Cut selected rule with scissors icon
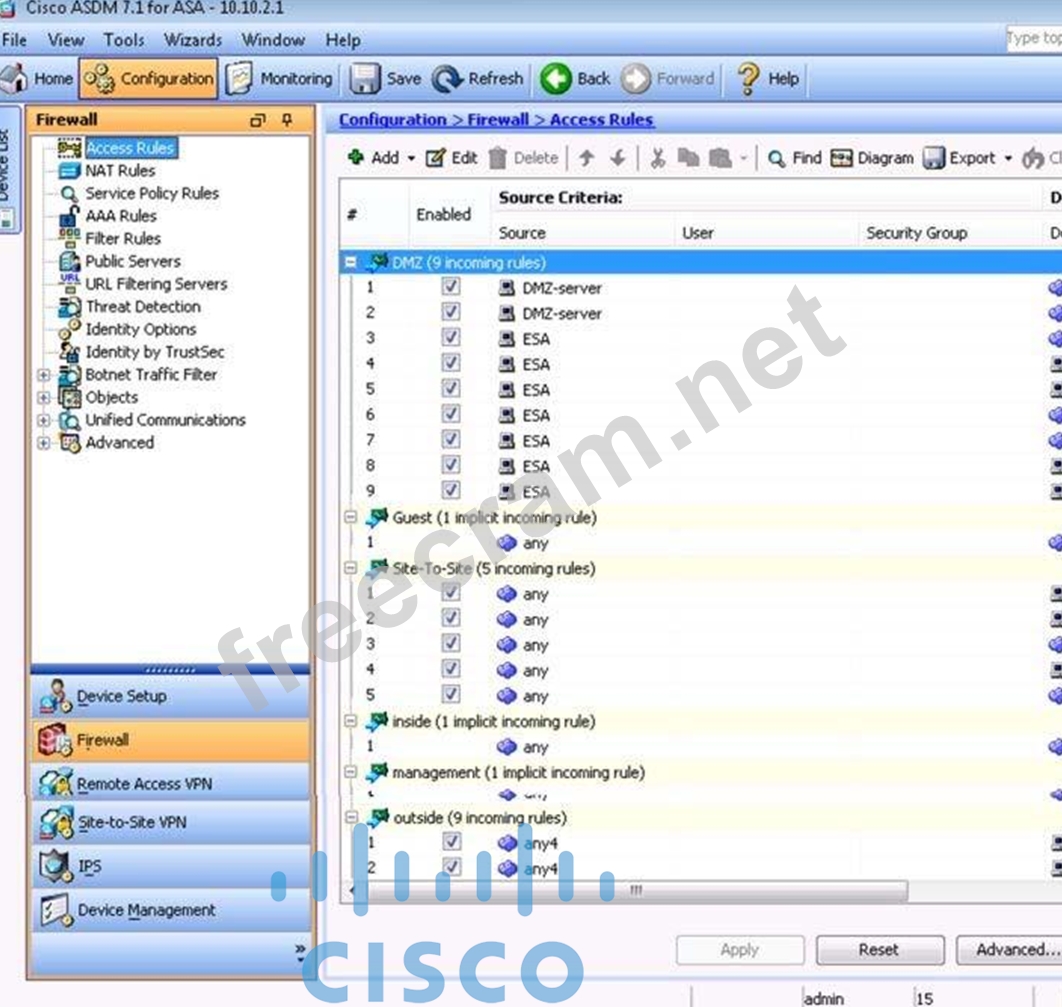1062x1007 pixels. [657, 158]
